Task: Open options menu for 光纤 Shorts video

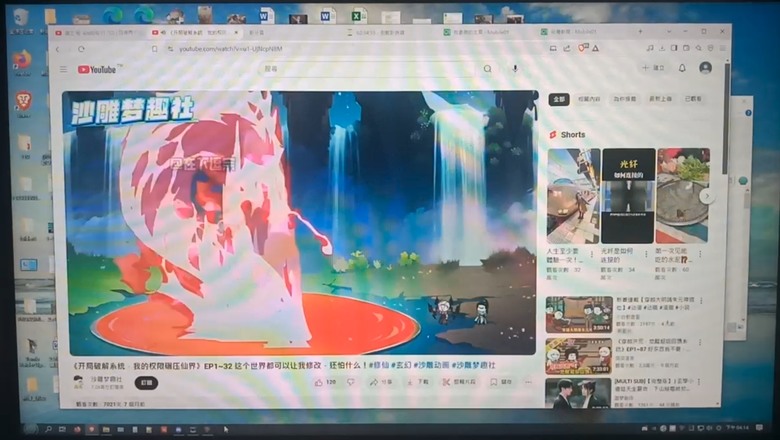Action: (646, 254)
